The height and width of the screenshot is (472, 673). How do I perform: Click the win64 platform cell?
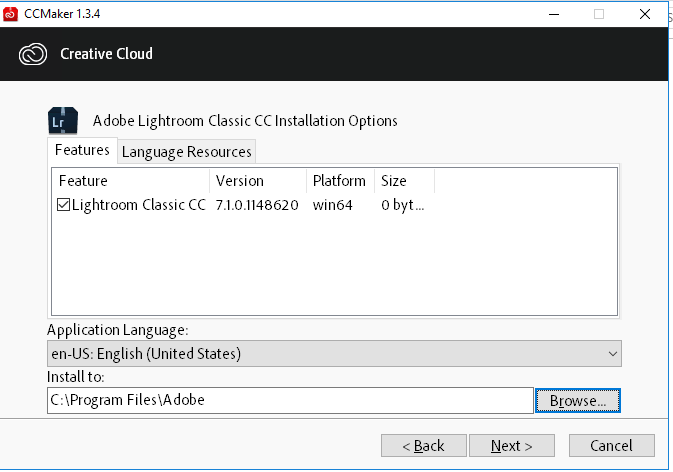point(333,205)
